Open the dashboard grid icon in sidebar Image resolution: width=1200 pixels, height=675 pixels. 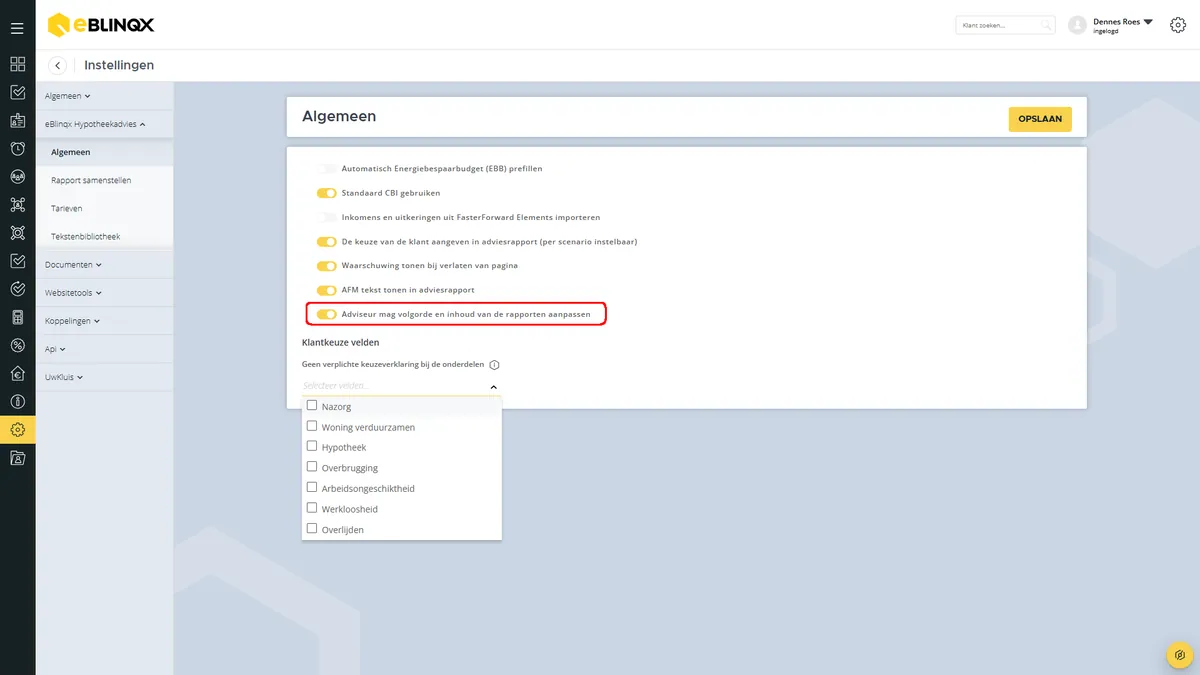coord(17,64)
